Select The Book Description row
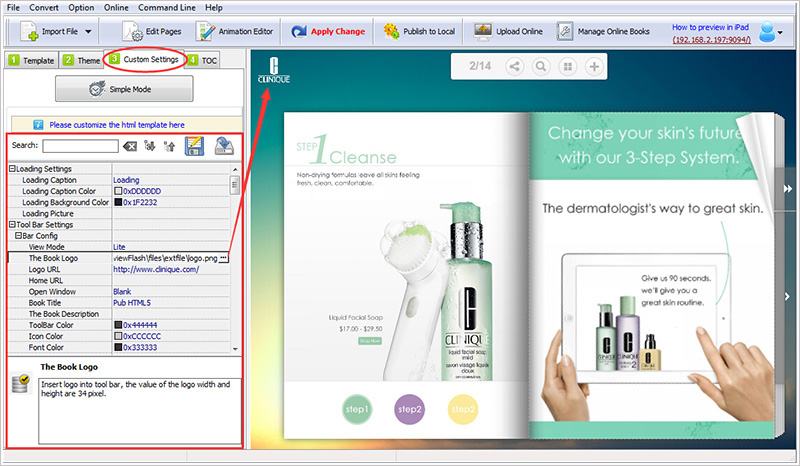 (x=119, y=314)
